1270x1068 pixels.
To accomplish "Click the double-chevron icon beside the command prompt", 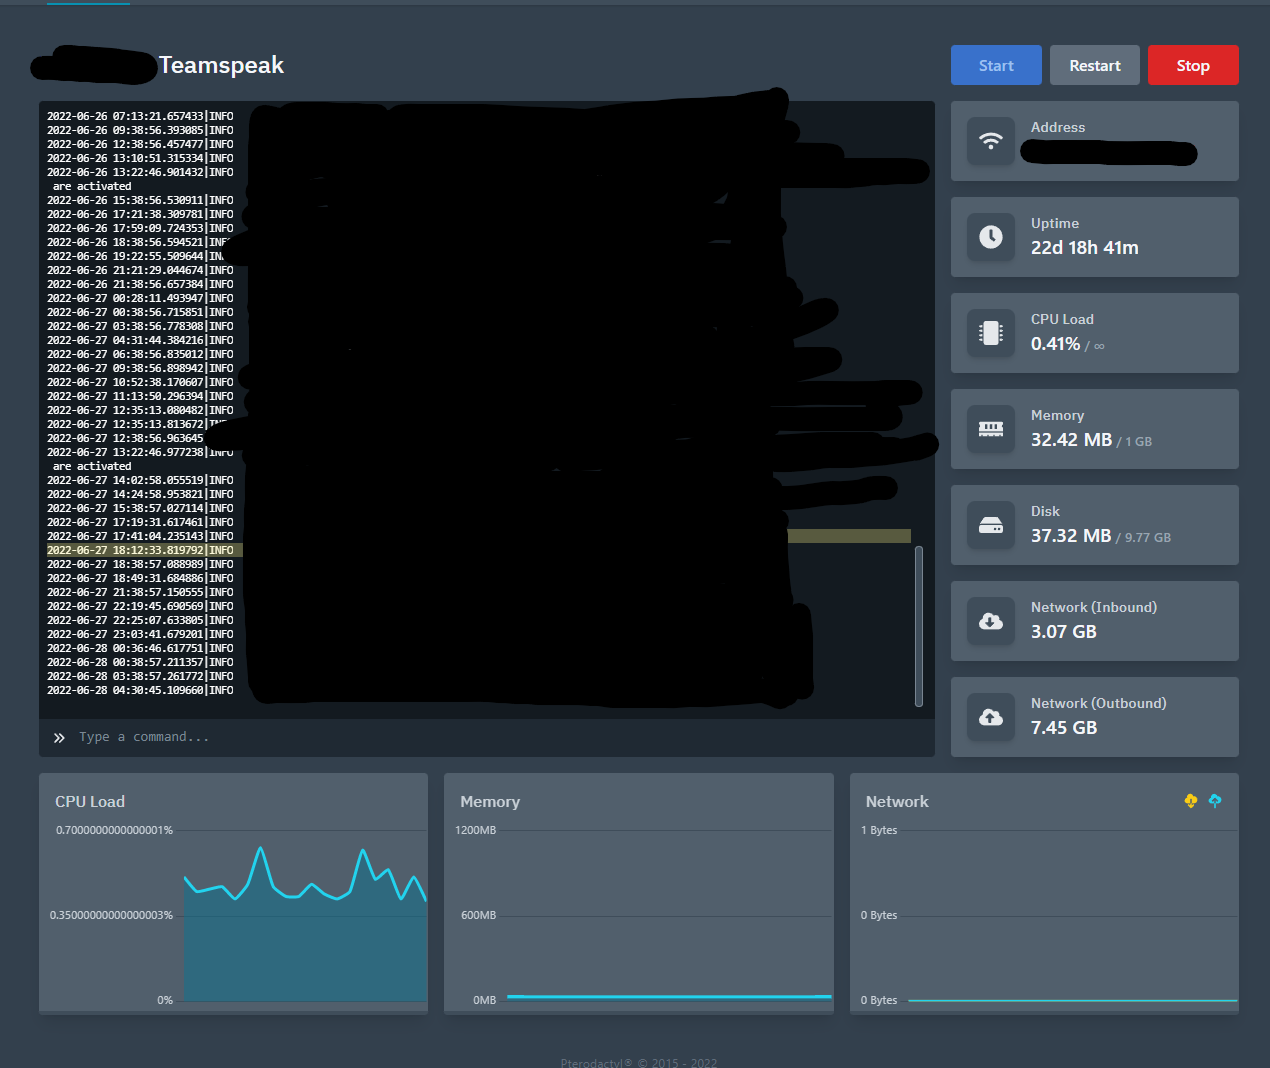I will [59, 737].
